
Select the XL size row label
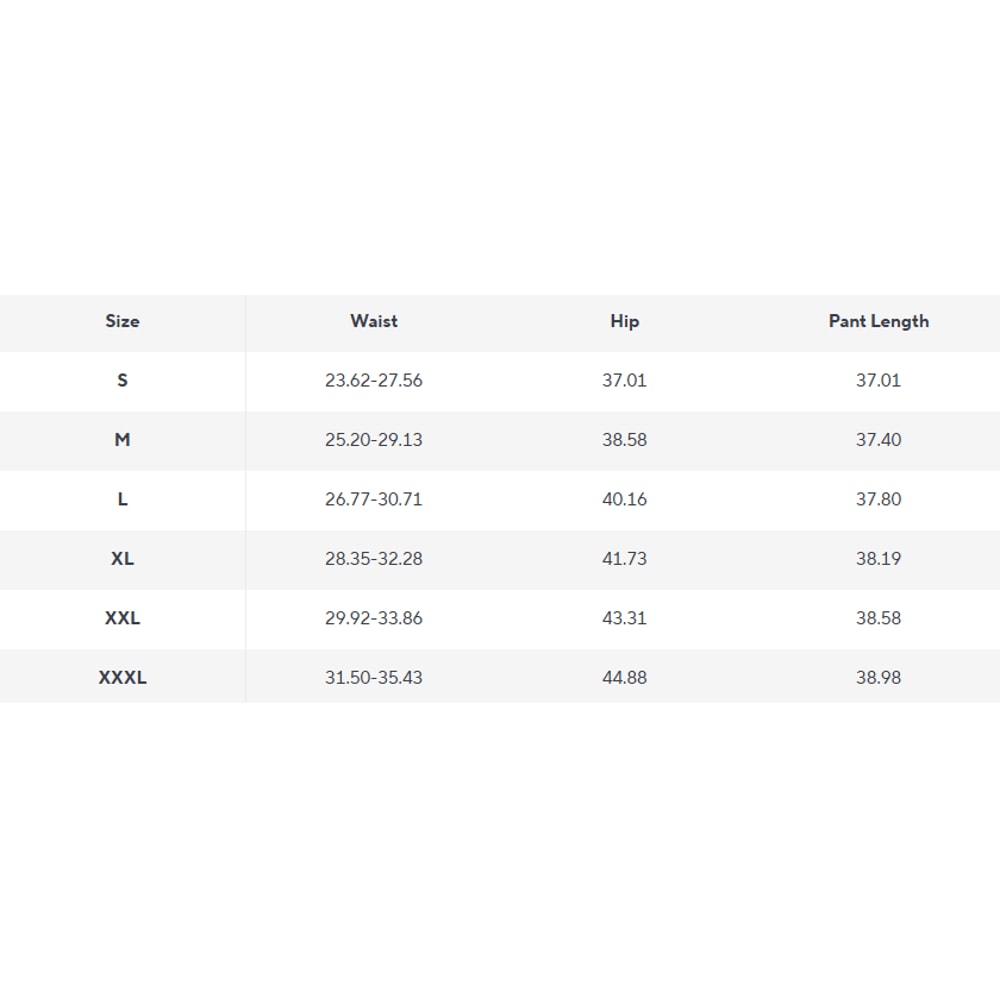[x=122, y=559]
